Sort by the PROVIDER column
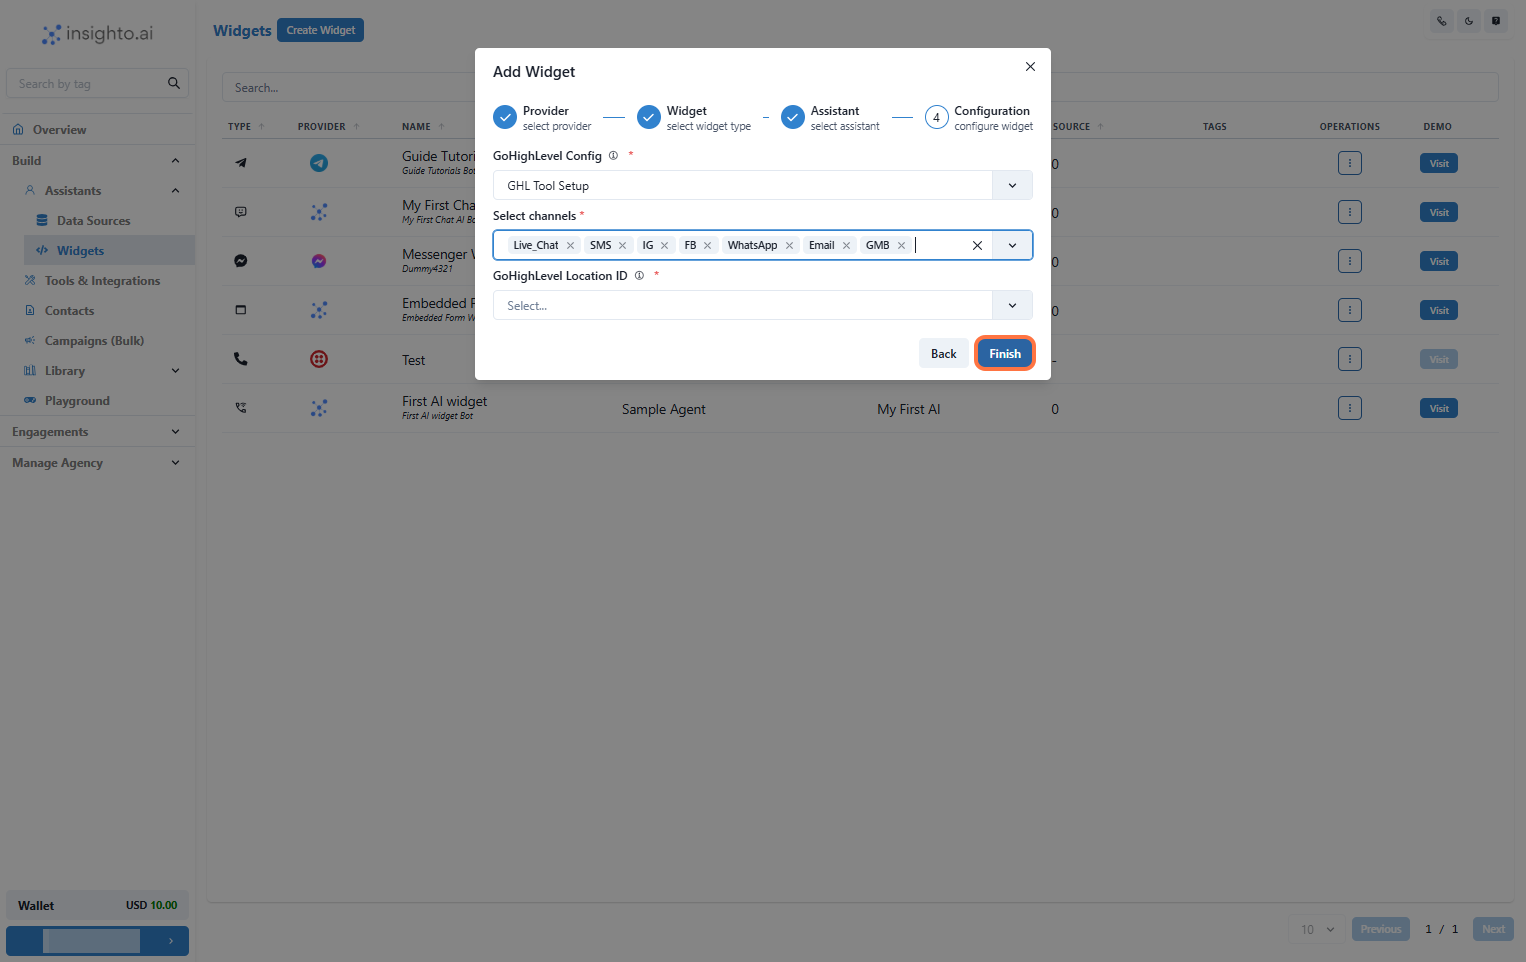This screenshot has width=1526, height=962. coord(328,126)
